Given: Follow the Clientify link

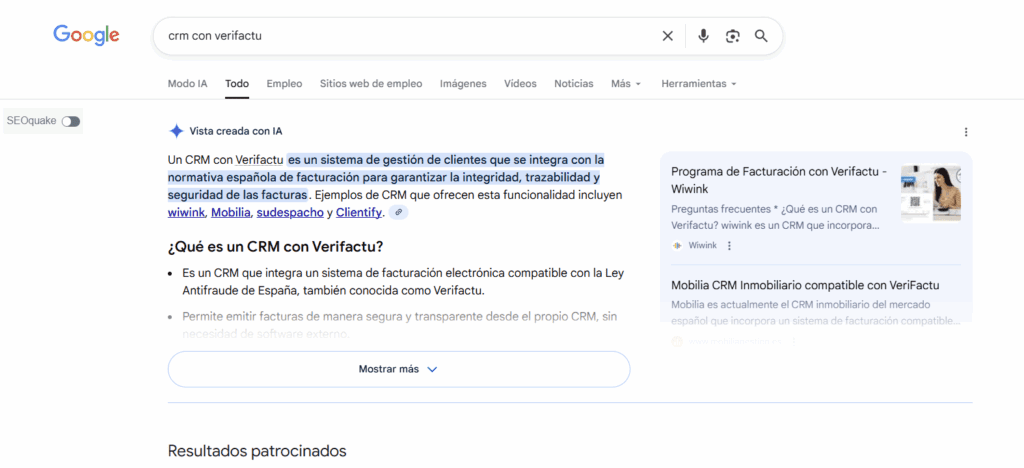Looking at the screenshot, I should tap(359, 213).
